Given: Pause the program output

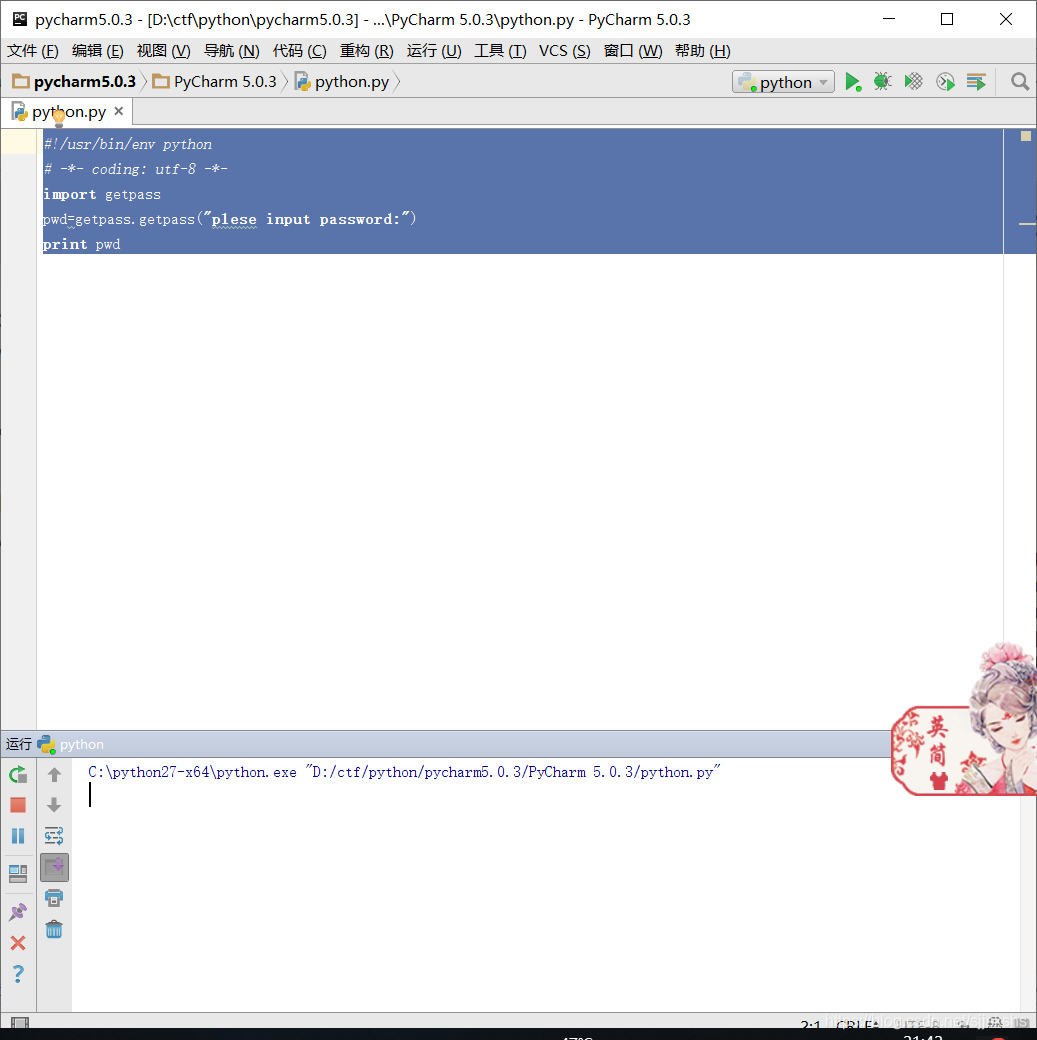Looking at the screenshot, I should pyautogui.click(x=18, y=836).
